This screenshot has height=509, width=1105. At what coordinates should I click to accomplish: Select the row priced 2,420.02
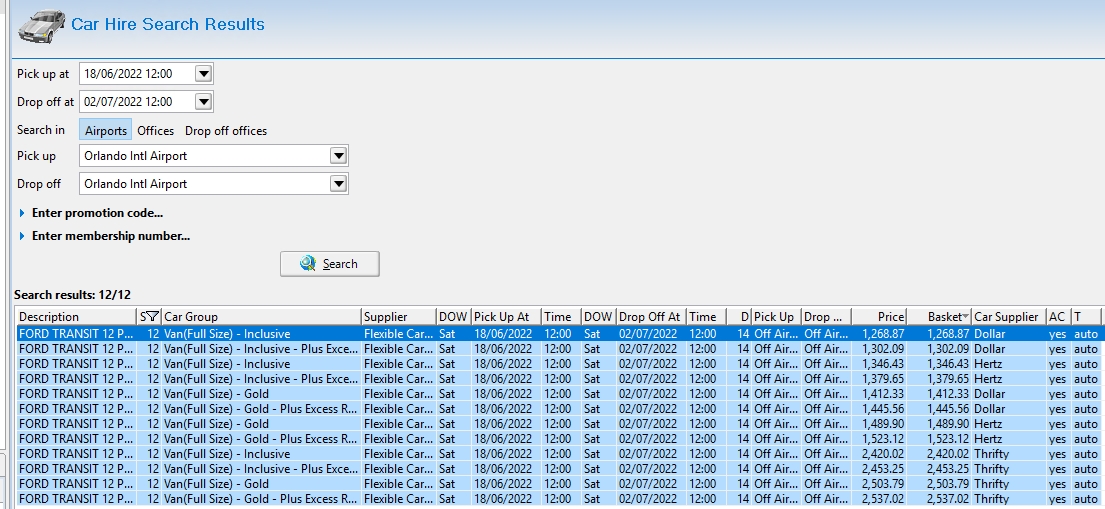point(557,453)
